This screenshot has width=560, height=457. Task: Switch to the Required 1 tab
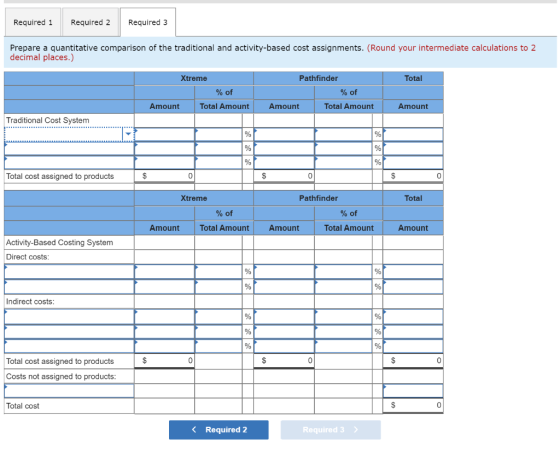pyautogui.click(x=33, y=22)
